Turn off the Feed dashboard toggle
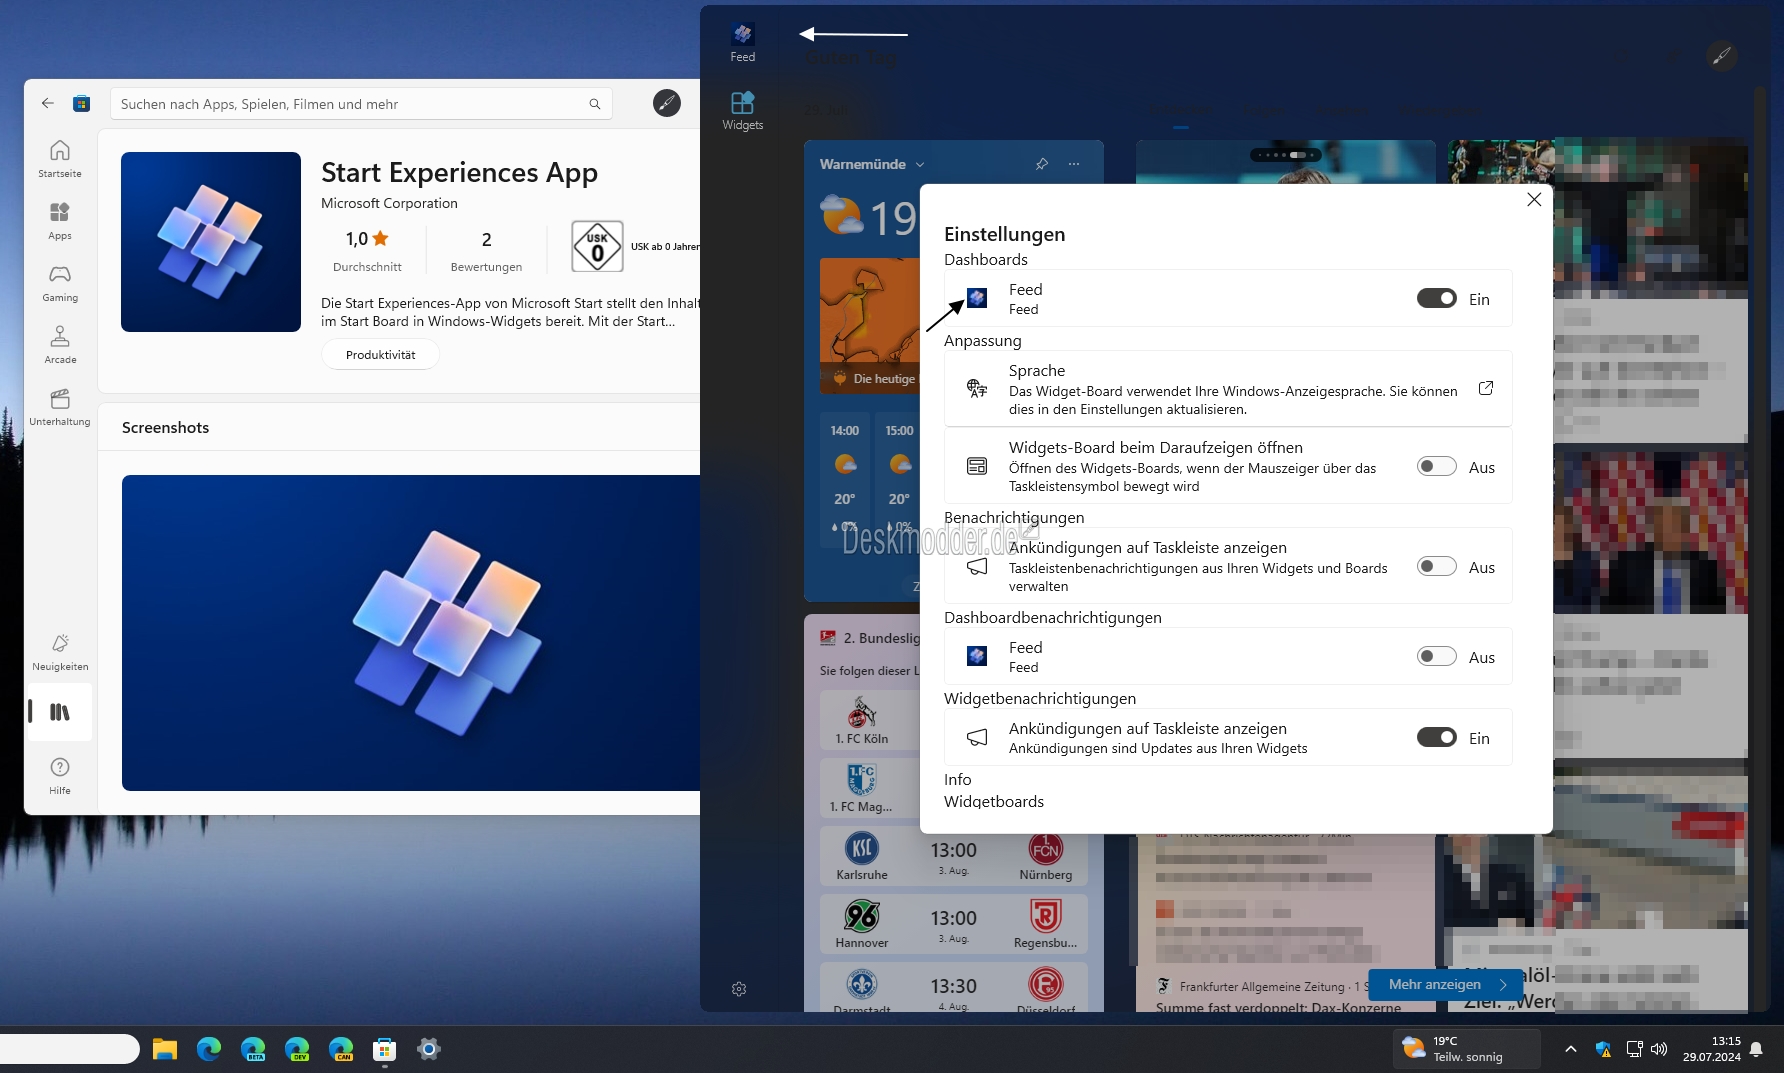This screenshot has height=1073, width=1784. click(1436, 298)
